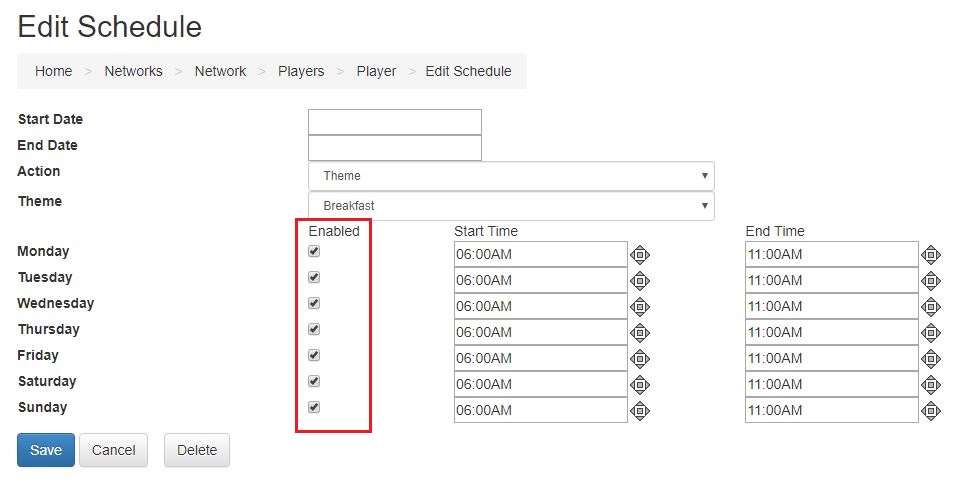Viewport: 960px width, 483px height.
Task: Cancel editing the schedule
Action: click(x=113, y=450)
